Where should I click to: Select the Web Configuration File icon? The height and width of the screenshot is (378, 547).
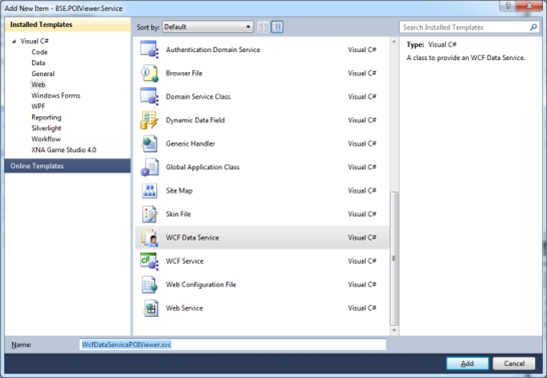click(149, 285)
